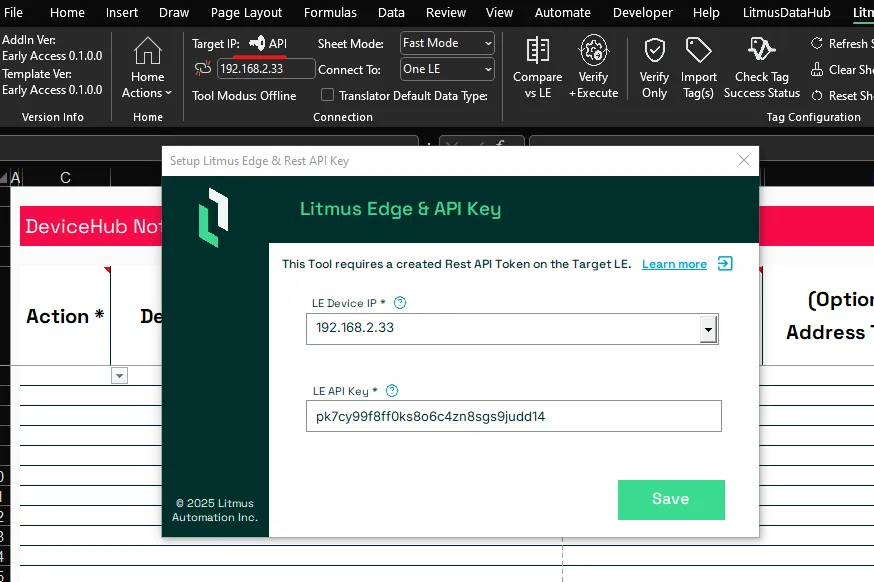The image size is (874, 582).
Task: Click the help icon beside LE Device IP
Action: point(400,303)
